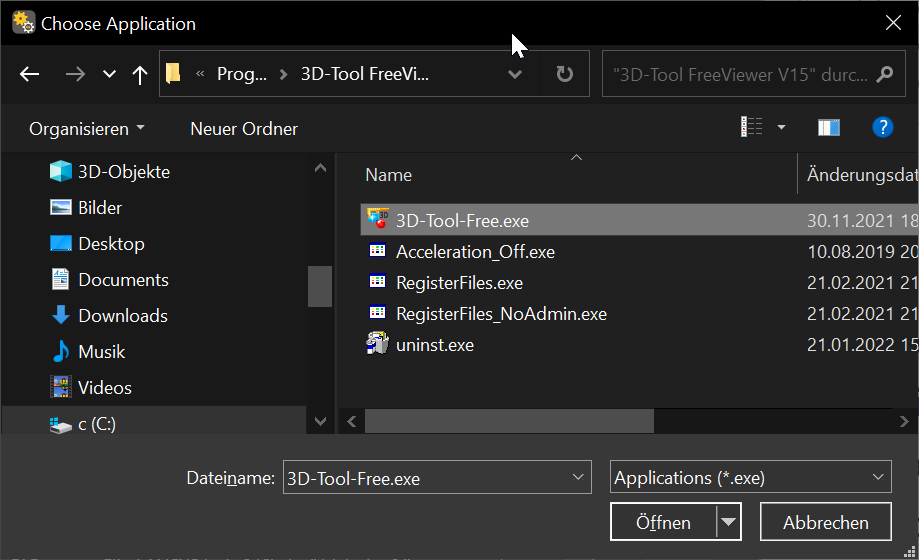The image size is (919, 560).
Task: Open help with the question mark icon
Action: tap(883, 127)
